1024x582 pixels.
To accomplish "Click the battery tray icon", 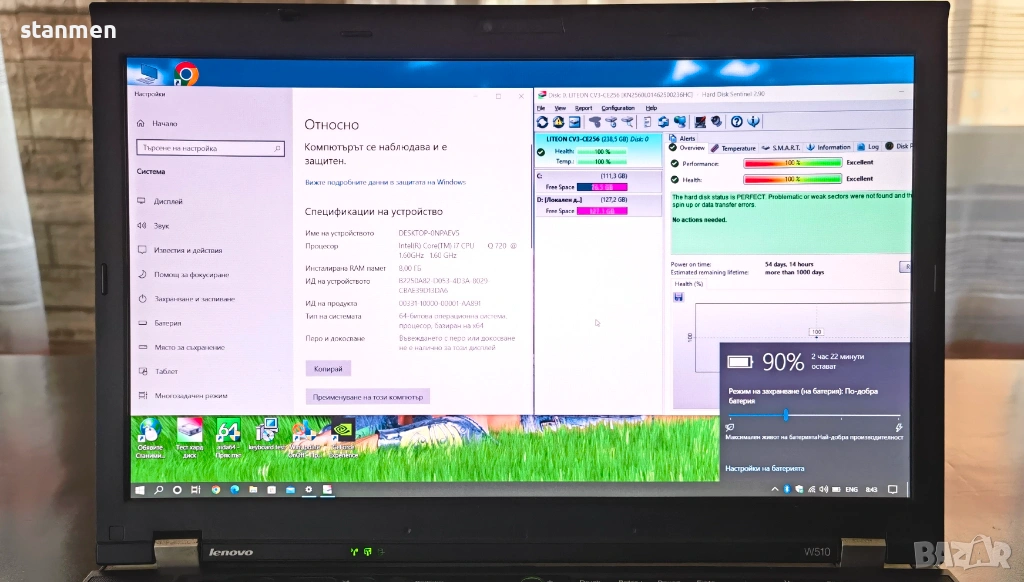I will [836, 489].
